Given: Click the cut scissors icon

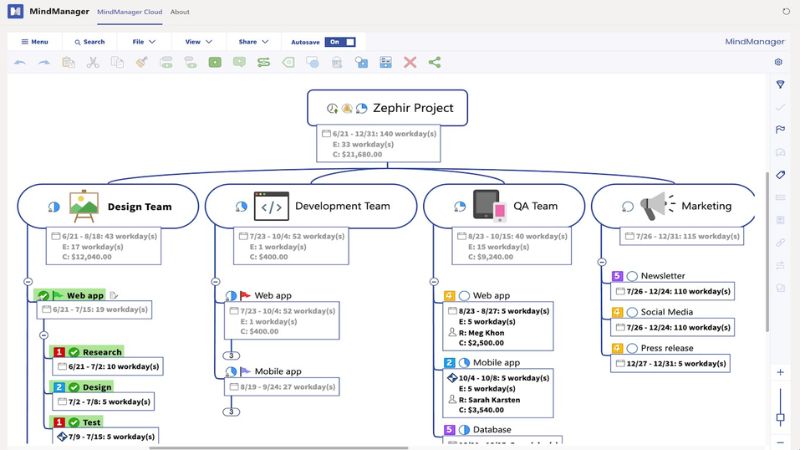Looking at the screenshot, I should (93, 62).
